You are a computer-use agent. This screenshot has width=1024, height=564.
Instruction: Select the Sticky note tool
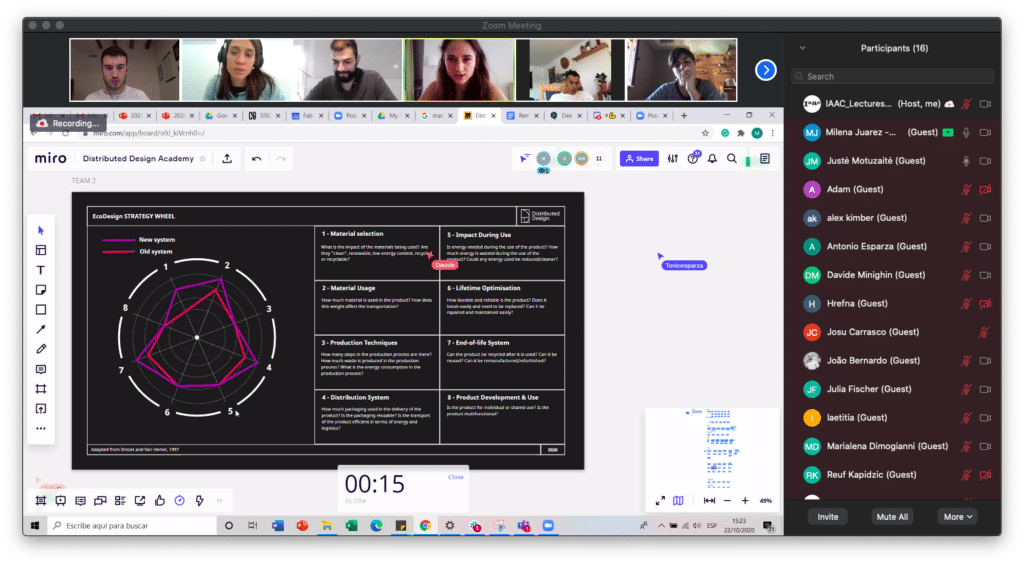41,290
